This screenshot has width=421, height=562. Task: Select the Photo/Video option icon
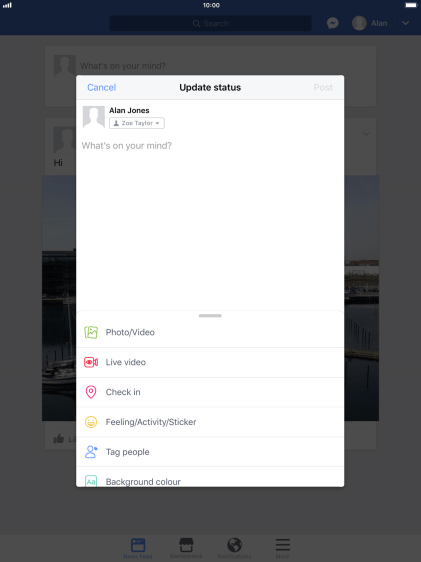(91, 332)
